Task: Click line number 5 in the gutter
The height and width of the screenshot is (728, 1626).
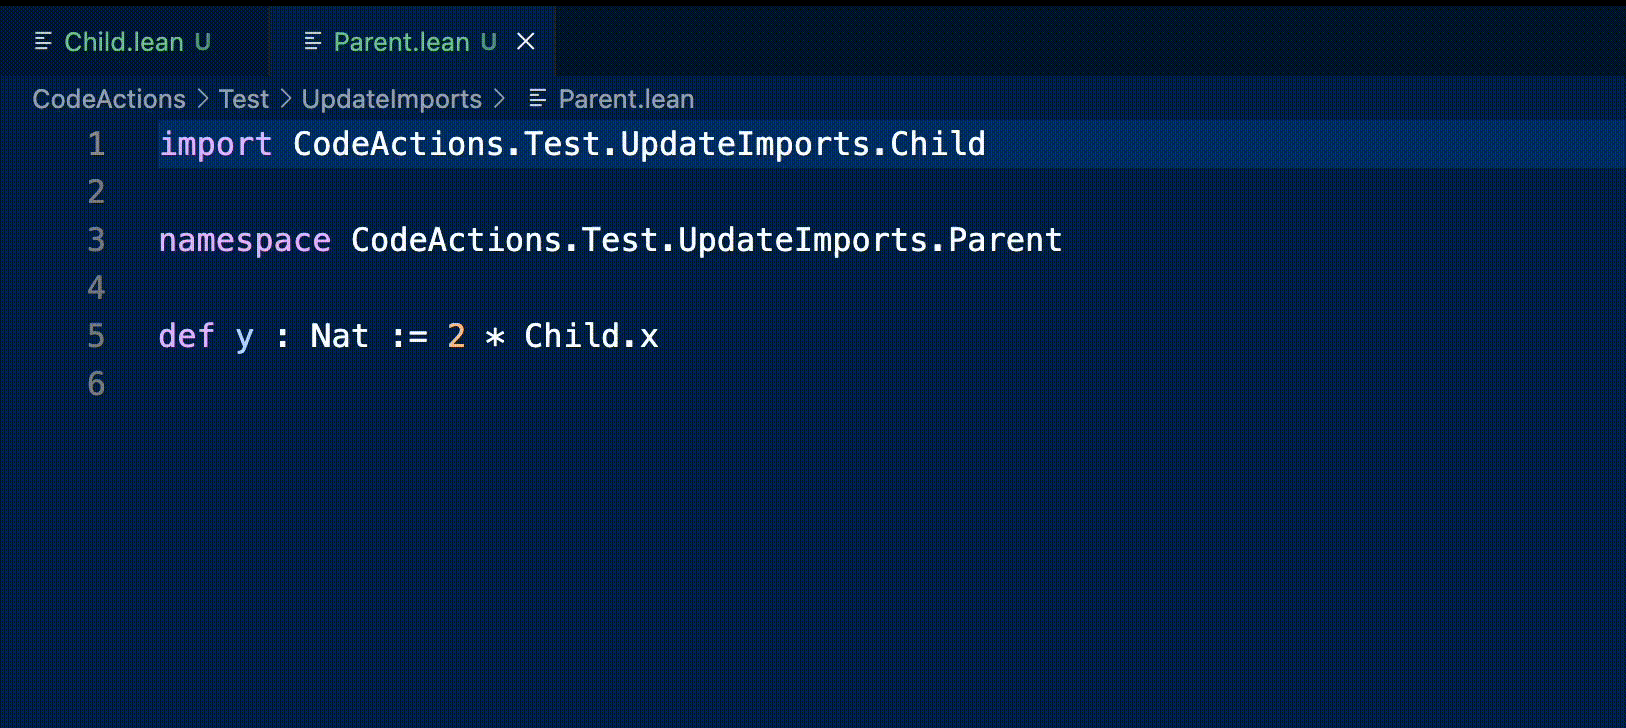Action: (96, 336)
